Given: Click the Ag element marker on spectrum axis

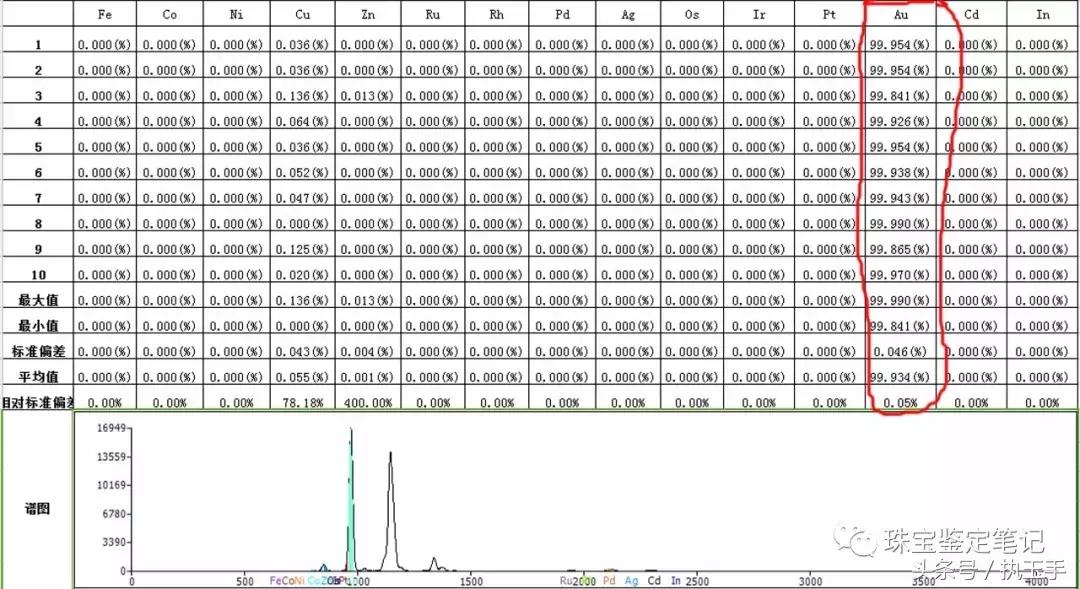Looking at the screenshot, I should [632, 581].
